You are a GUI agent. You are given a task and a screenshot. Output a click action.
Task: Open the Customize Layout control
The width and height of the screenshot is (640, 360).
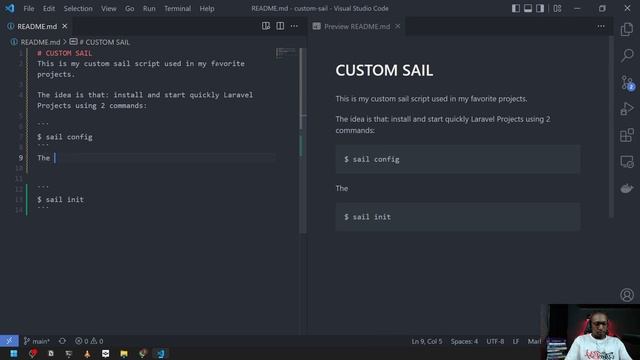click(x=558, y=9)
